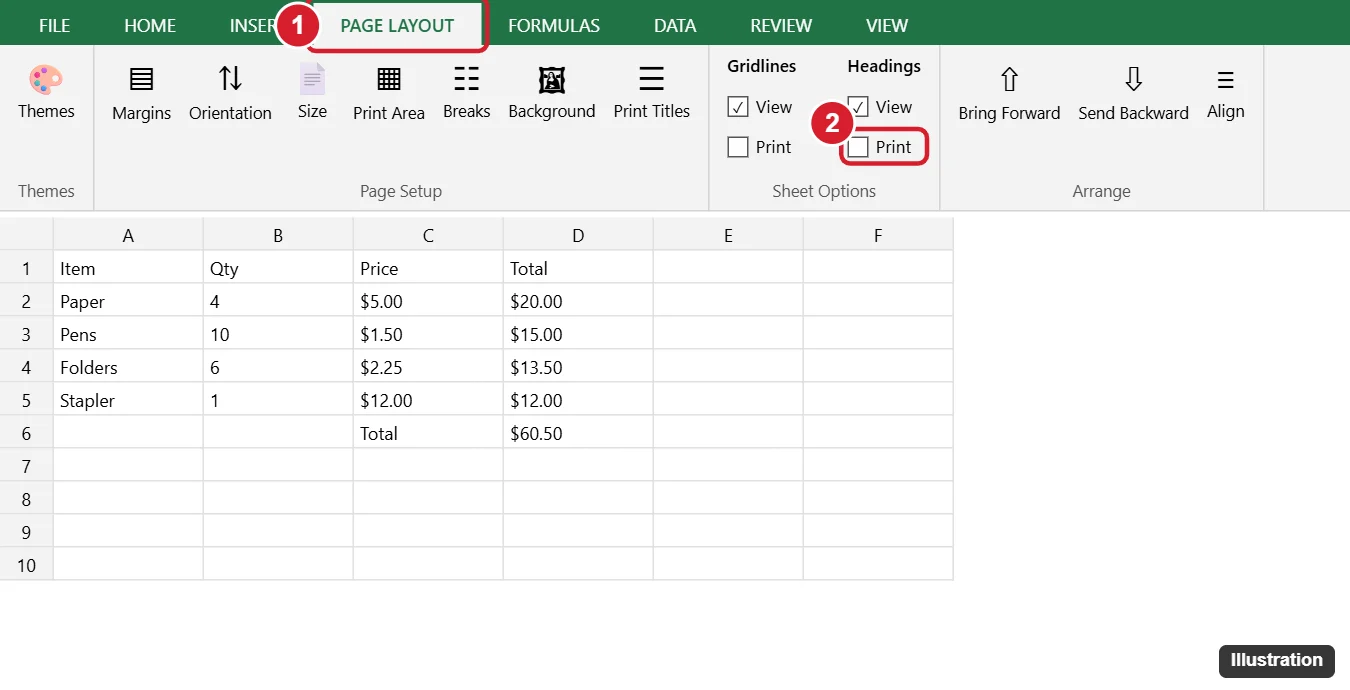1350x690 pixels.
Task: Select row 1 header
Action: pos(26,268)
